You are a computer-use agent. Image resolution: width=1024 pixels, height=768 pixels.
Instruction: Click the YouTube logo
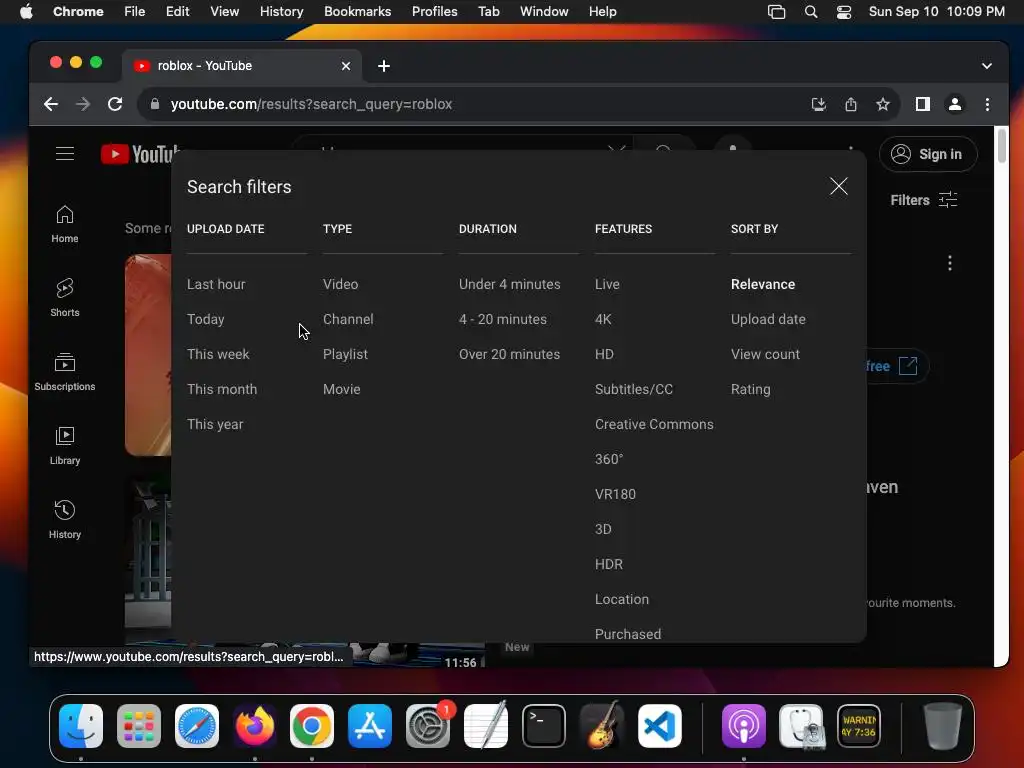[139, 154]
